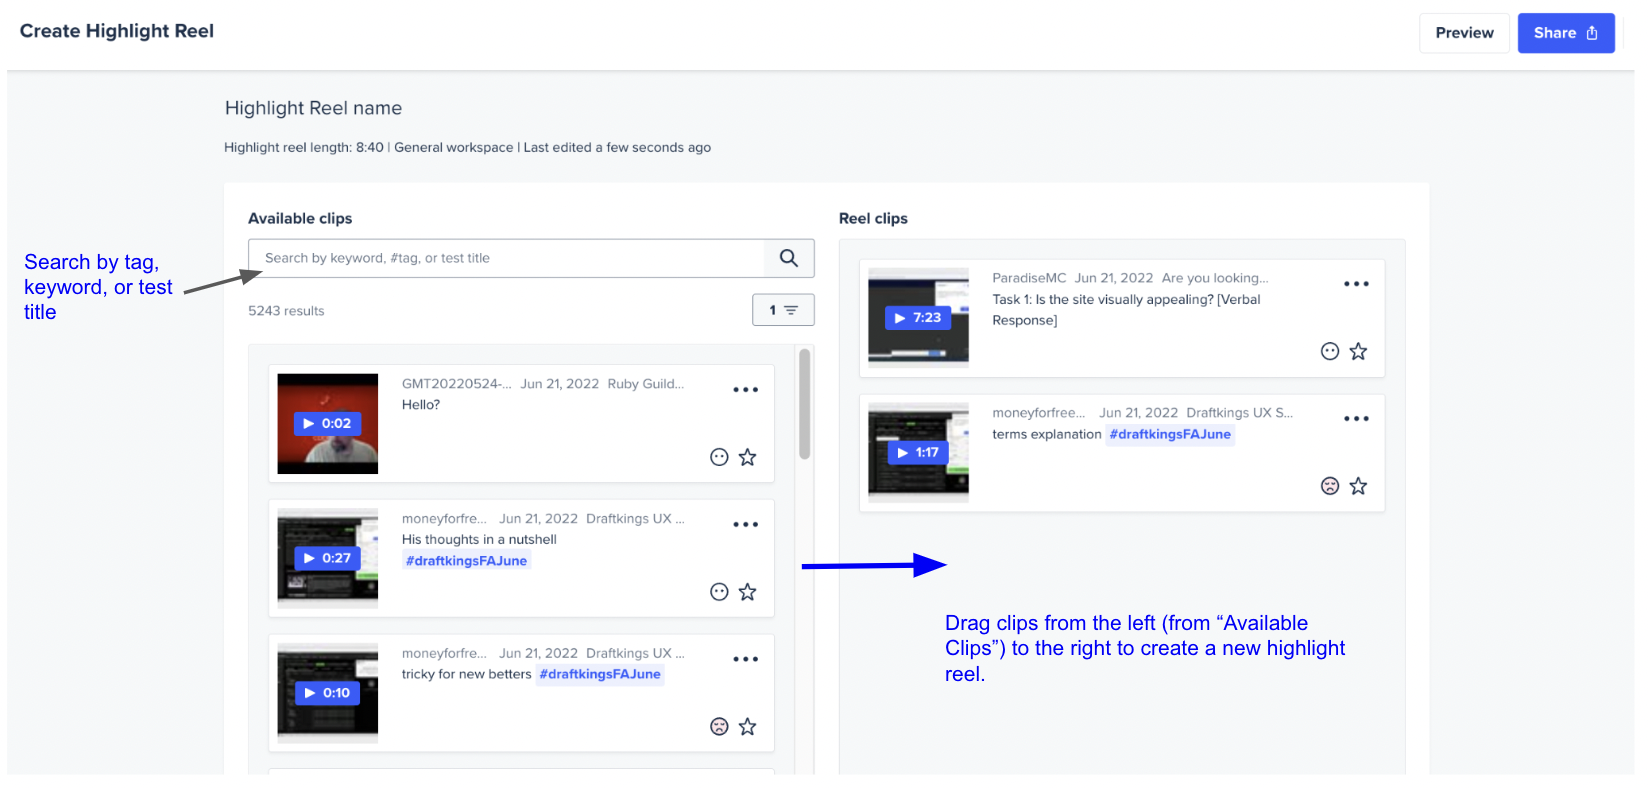Open more options for ParadiseMC reel clip
1648x788 pixels.
1357,284
